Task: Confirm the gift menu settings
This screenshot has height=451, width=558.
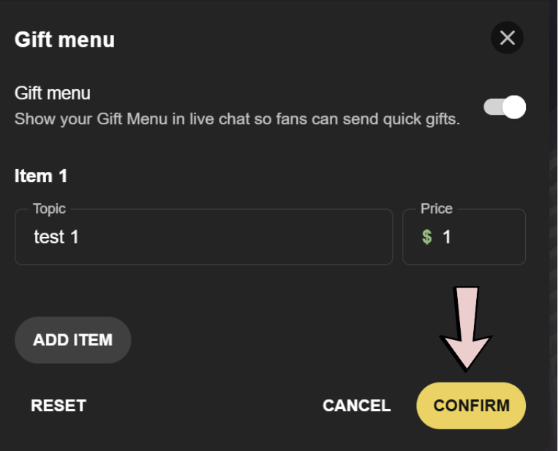Action: tap(471, 405)
